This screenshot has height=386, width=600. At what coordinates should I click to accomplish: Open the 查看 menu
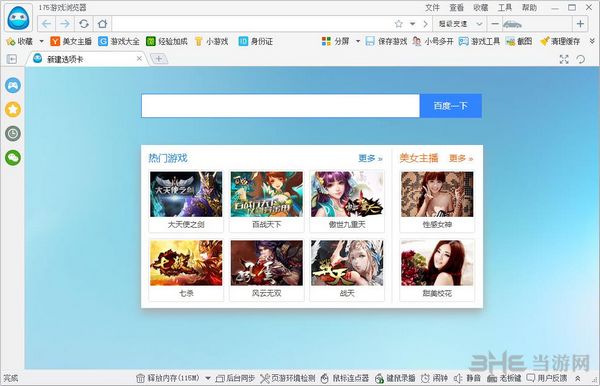point(457,7)
